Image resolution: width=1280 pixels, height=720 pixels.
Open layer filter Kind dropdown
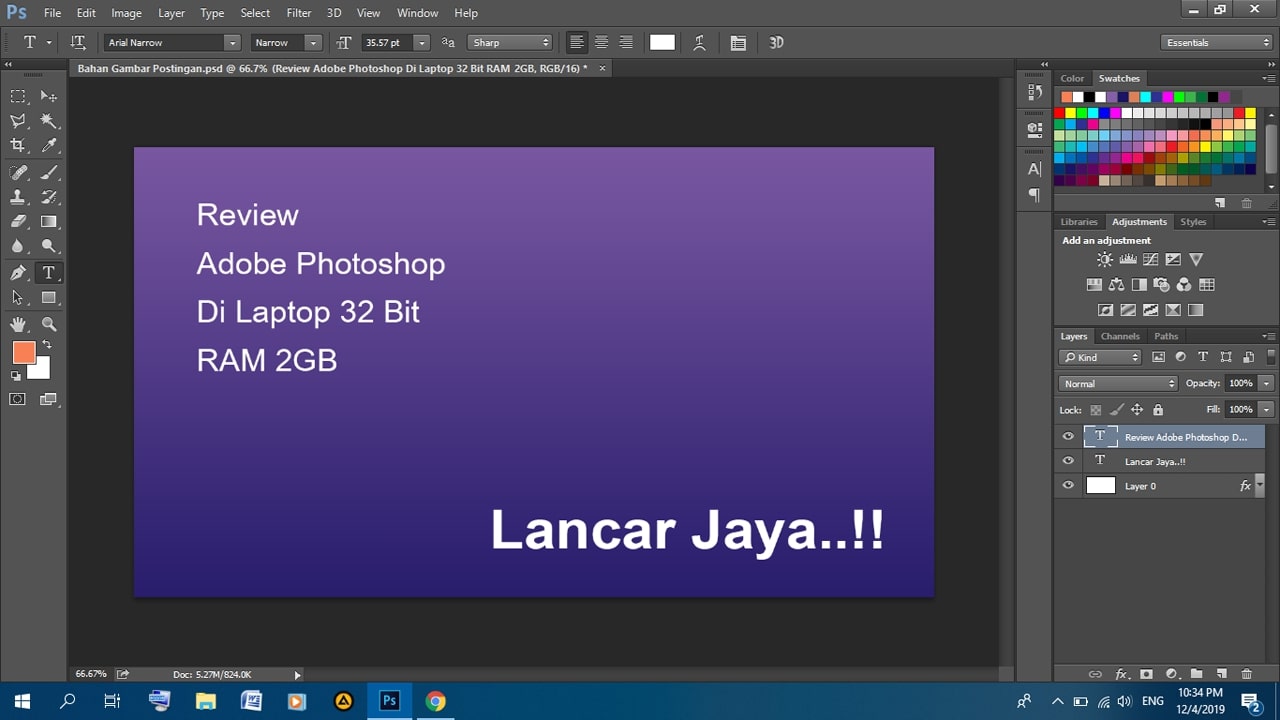click(1100, 357)
